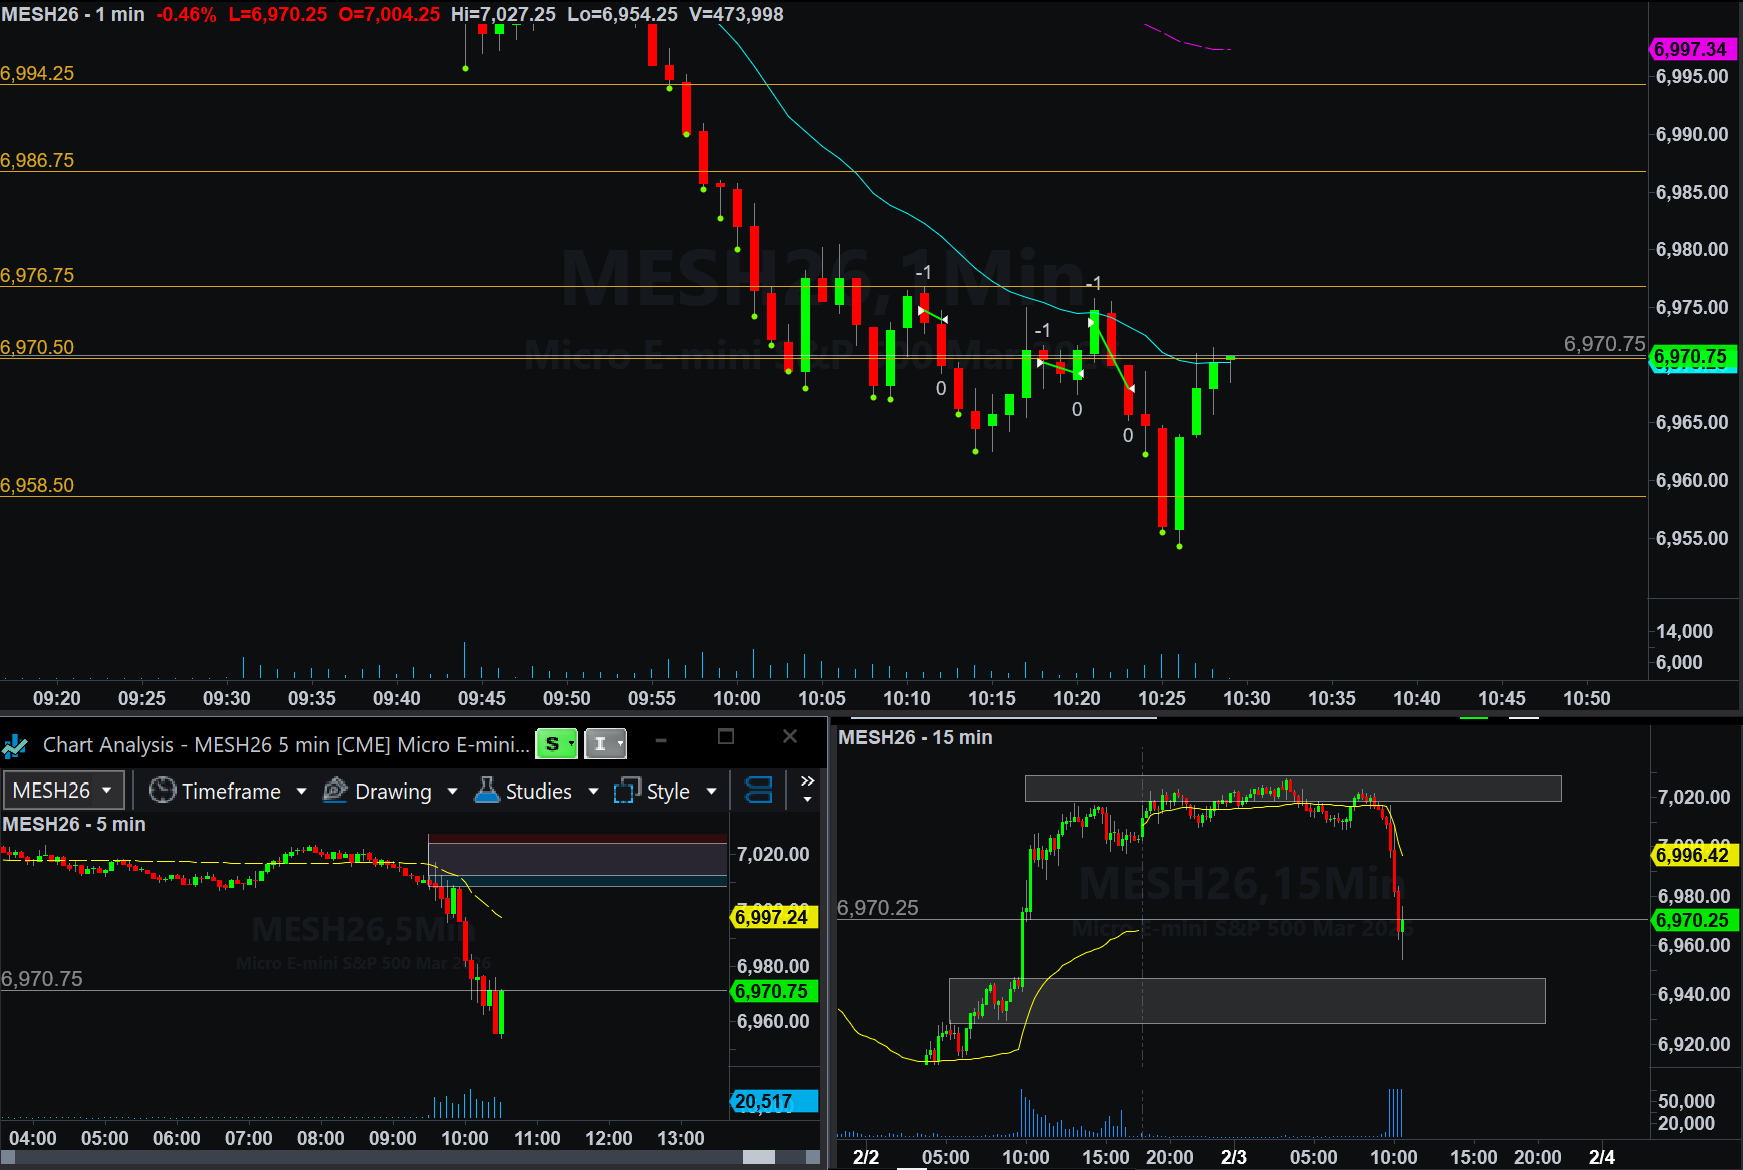Click the 5 min chart horizontal scrollbar thumb
This screenshot has width=1743, height=1170.
point(759,1157)
